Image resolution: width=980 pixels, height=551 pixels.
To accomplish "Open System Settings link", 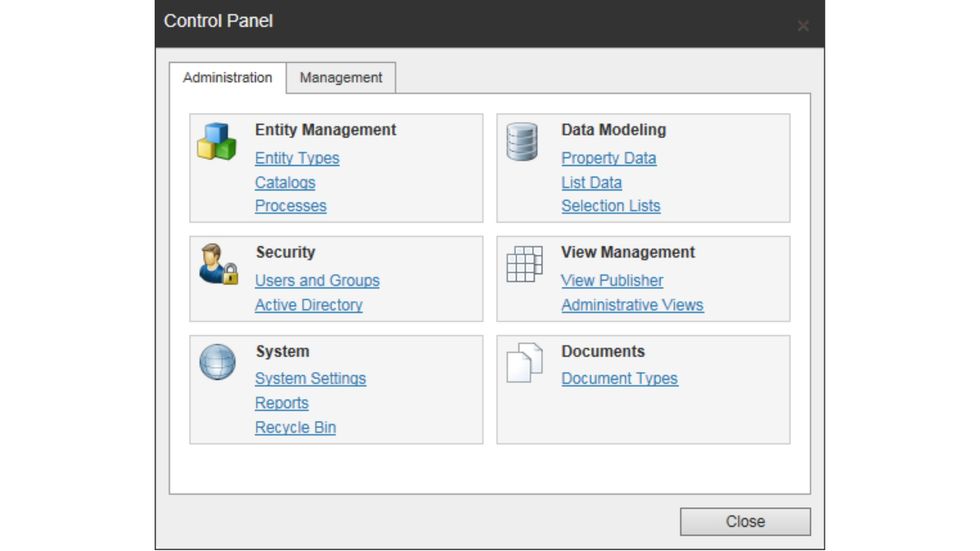I will click(310, 379).
